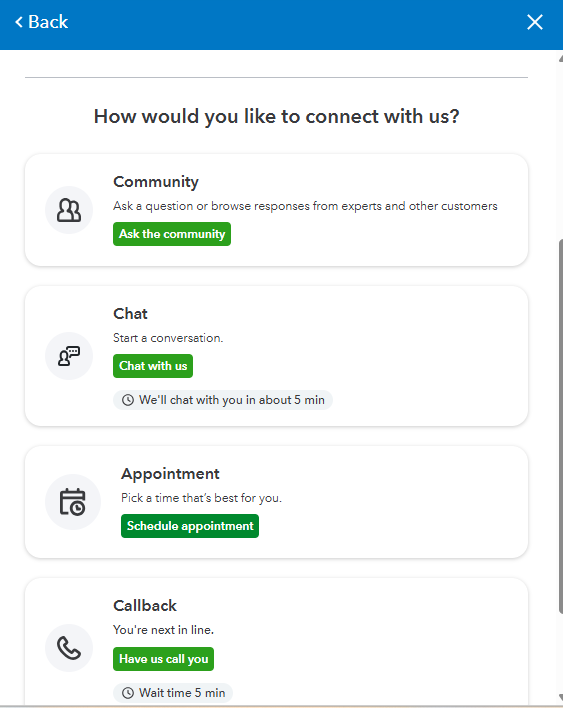This screenshot has width=563, height=708.
Task: Select the Callback card heading
Action: pos(145,606)
